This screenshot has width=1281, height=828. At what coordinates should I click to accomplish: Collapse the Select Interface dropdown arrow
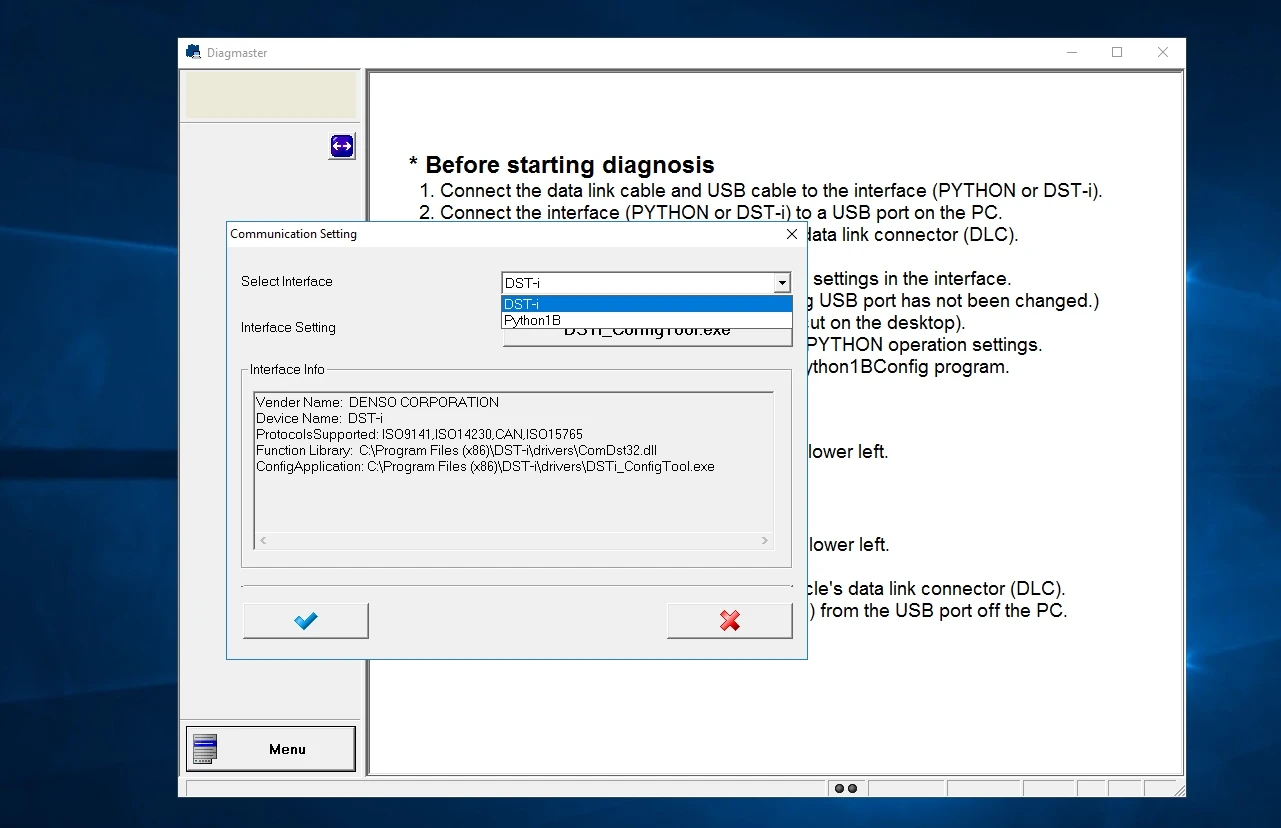782,283
